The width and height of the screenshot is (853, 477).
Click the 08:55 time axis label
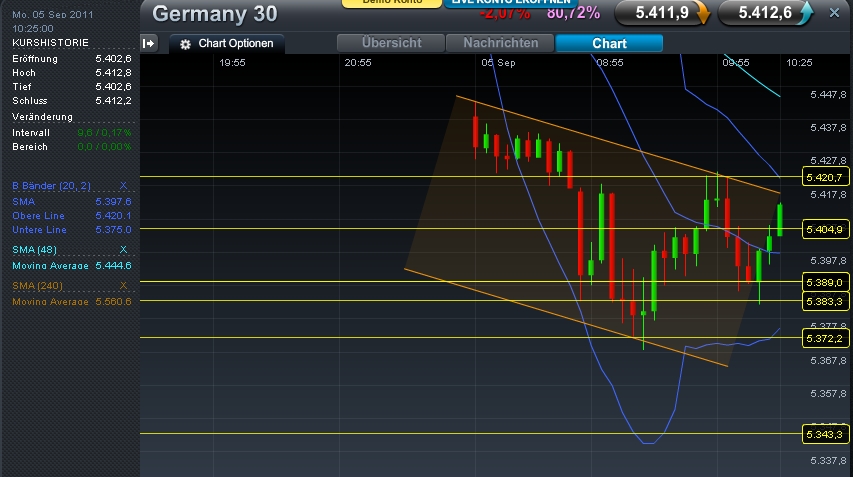[x=610, y=63]
